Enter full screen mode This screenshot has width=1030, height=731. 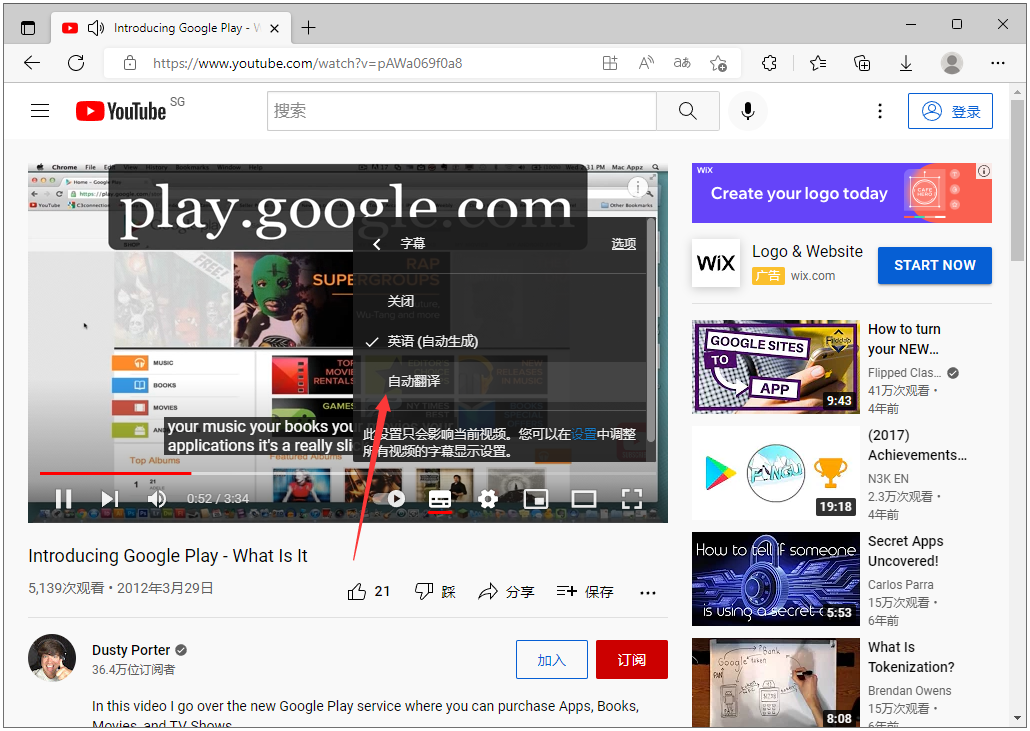coord(632,499)
